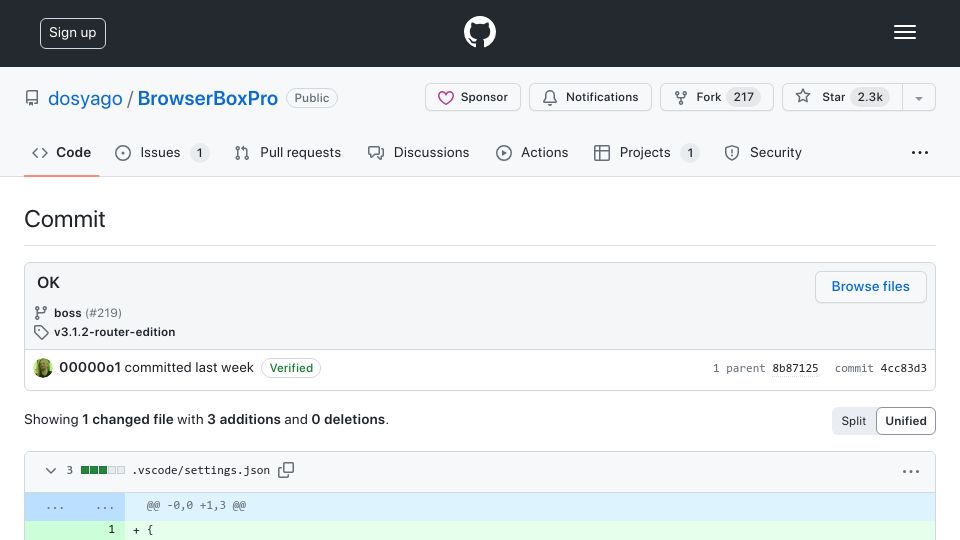This screenshot has height=540, width=960.
Task: Open pull request #219 link
Action: (103, 313)
